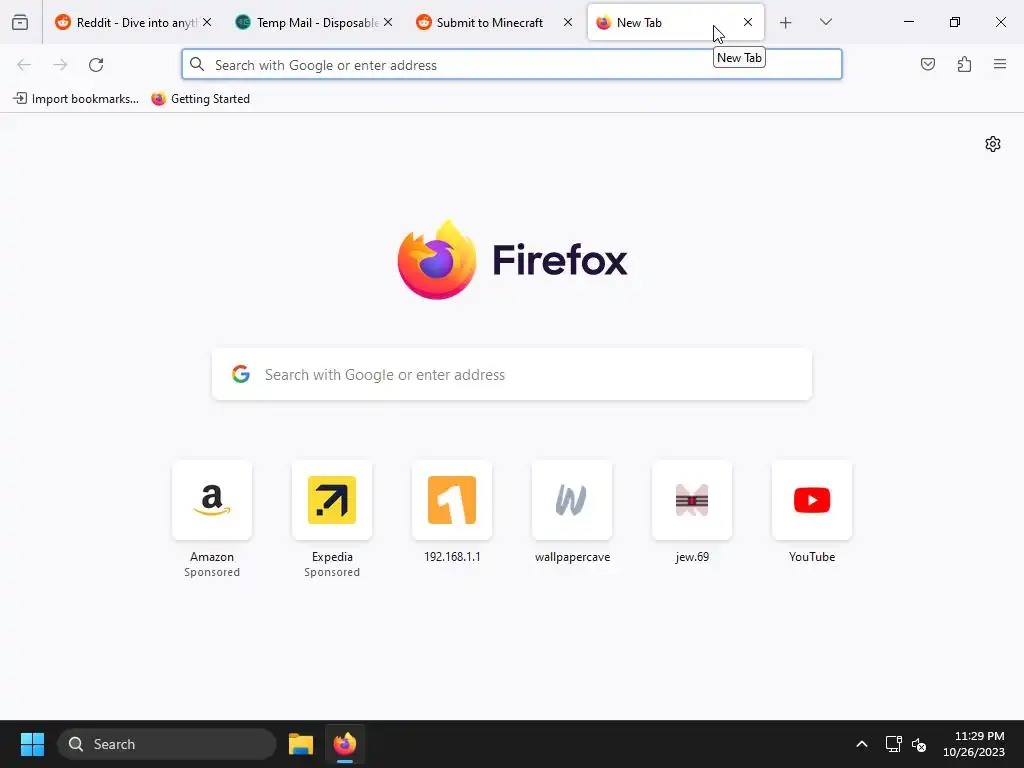Open the Save to Pocket icon

pyautogui.click(x=928, y=64)
